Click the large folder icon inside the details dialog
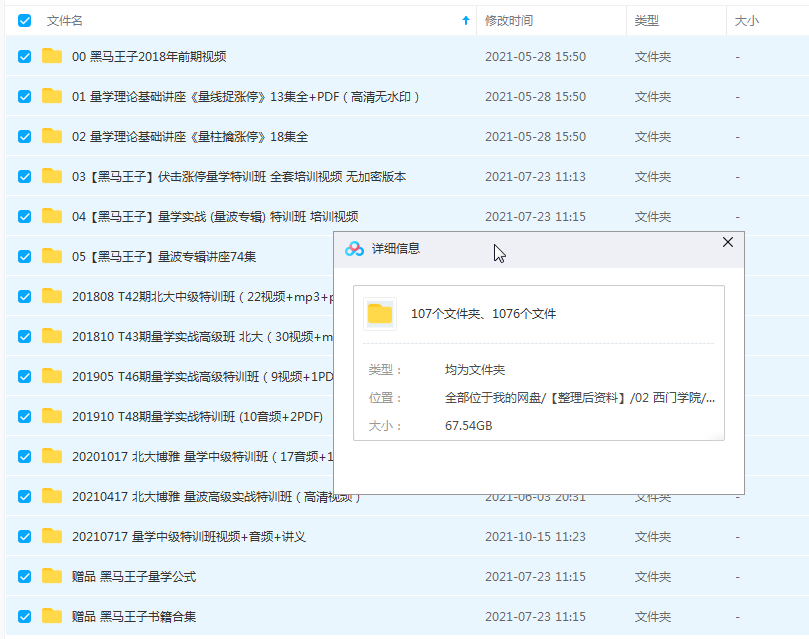The width and height of the screenshot is (809, 639). click(380, 313)
